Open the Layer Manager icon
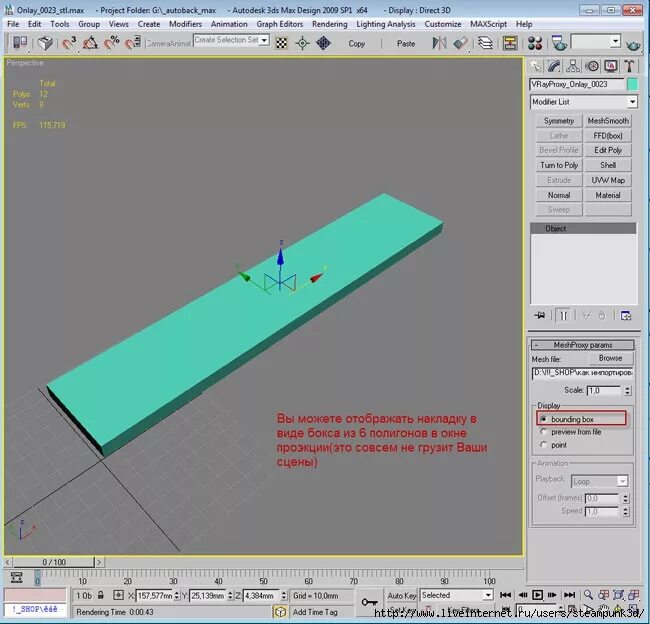The image size is (650, 624). pos(485,43)
